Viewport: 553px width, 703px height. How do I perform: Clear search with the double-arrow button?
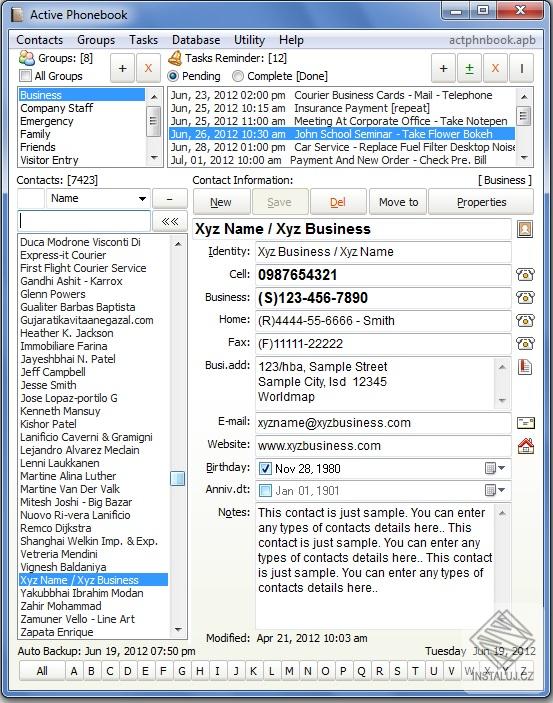[x=170, y=221]
